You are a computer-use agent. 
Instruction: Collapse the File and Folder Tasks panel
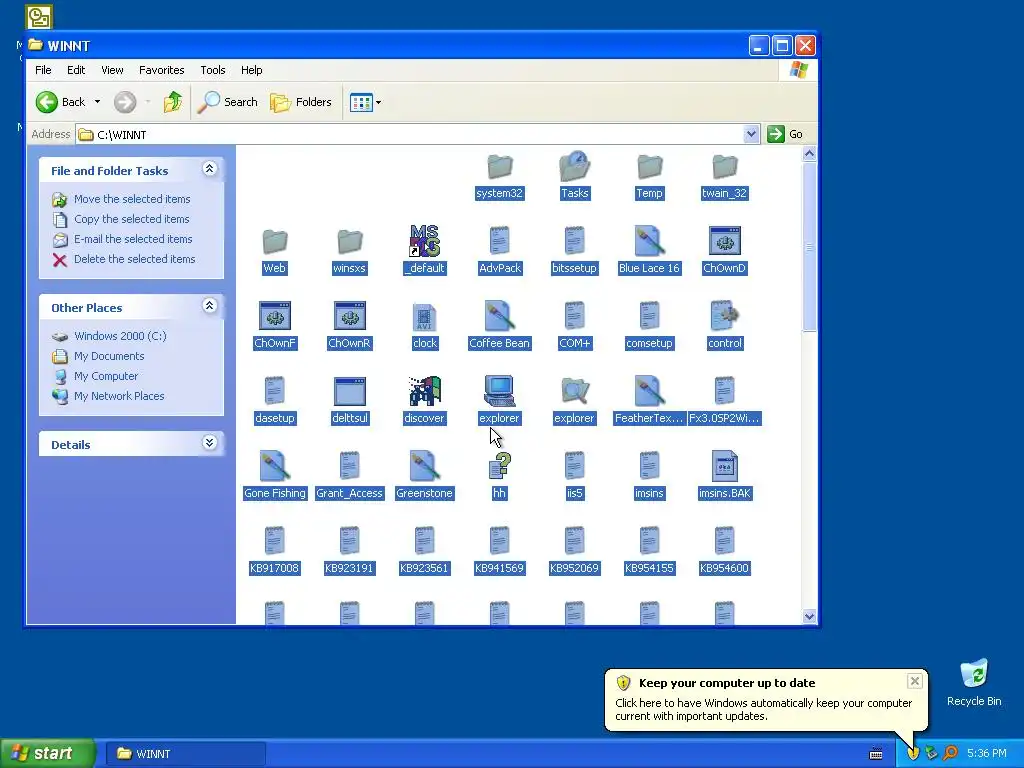(x=210, y=169)
